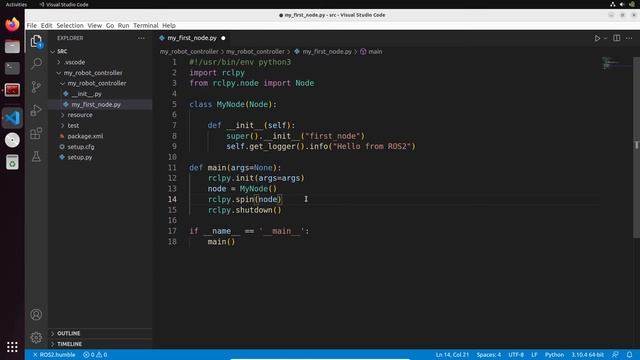Viewport: 640px width, 360px height.
Task: Open the File menu
Action: point(32,25)
